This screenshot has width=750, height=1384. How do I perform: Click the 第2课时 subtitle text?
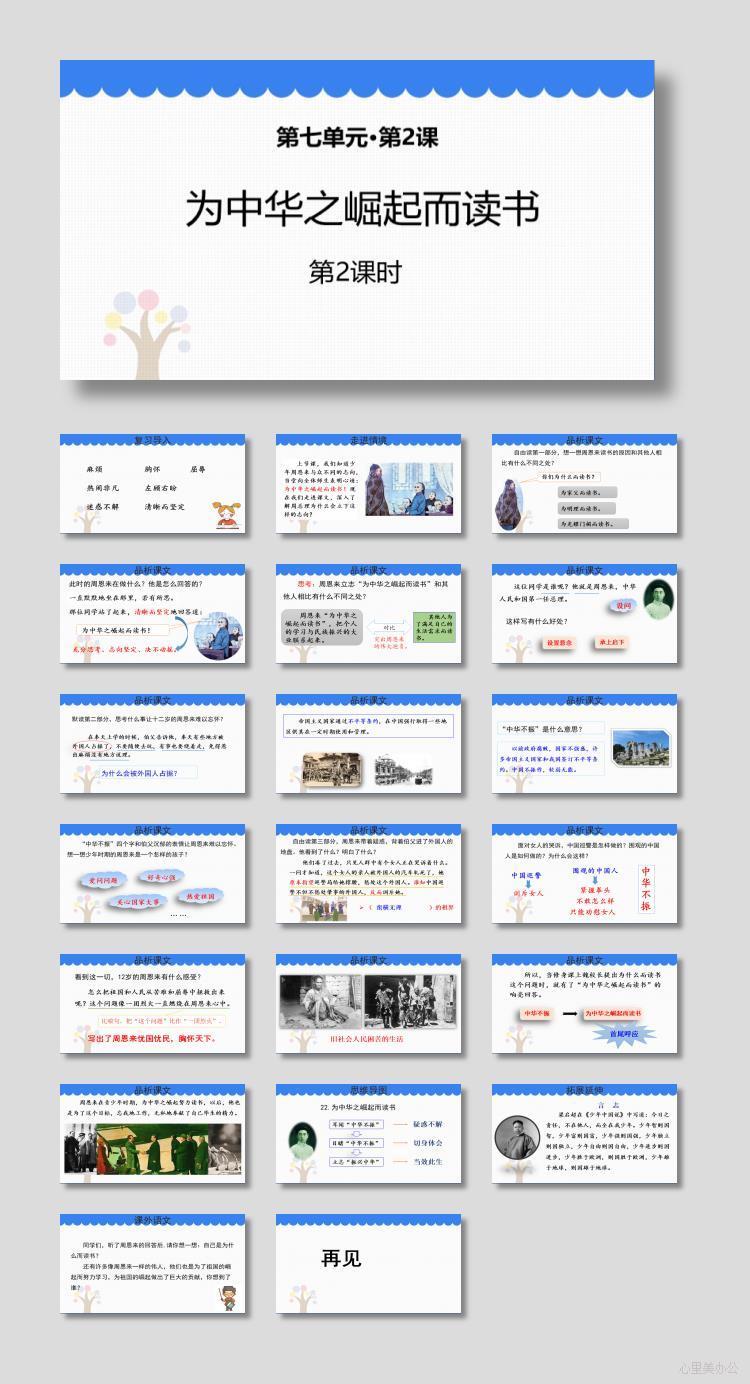[356, 272]
